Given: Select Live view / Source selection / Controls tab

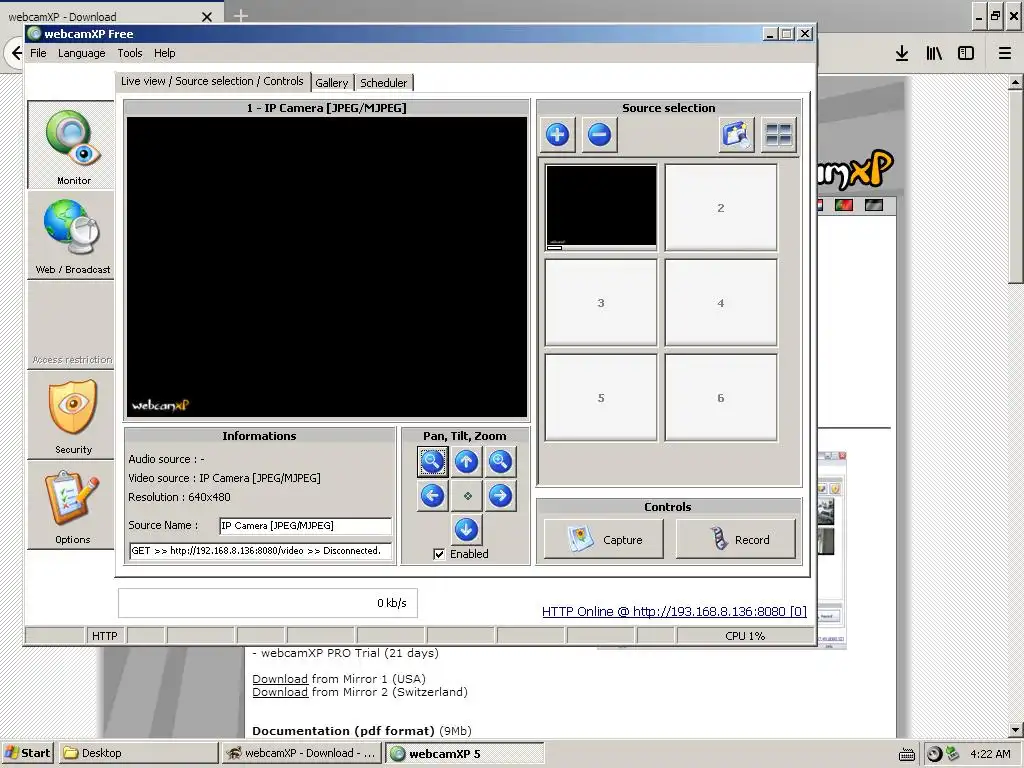Looking at the screenshot, I should tap(212, 81).
